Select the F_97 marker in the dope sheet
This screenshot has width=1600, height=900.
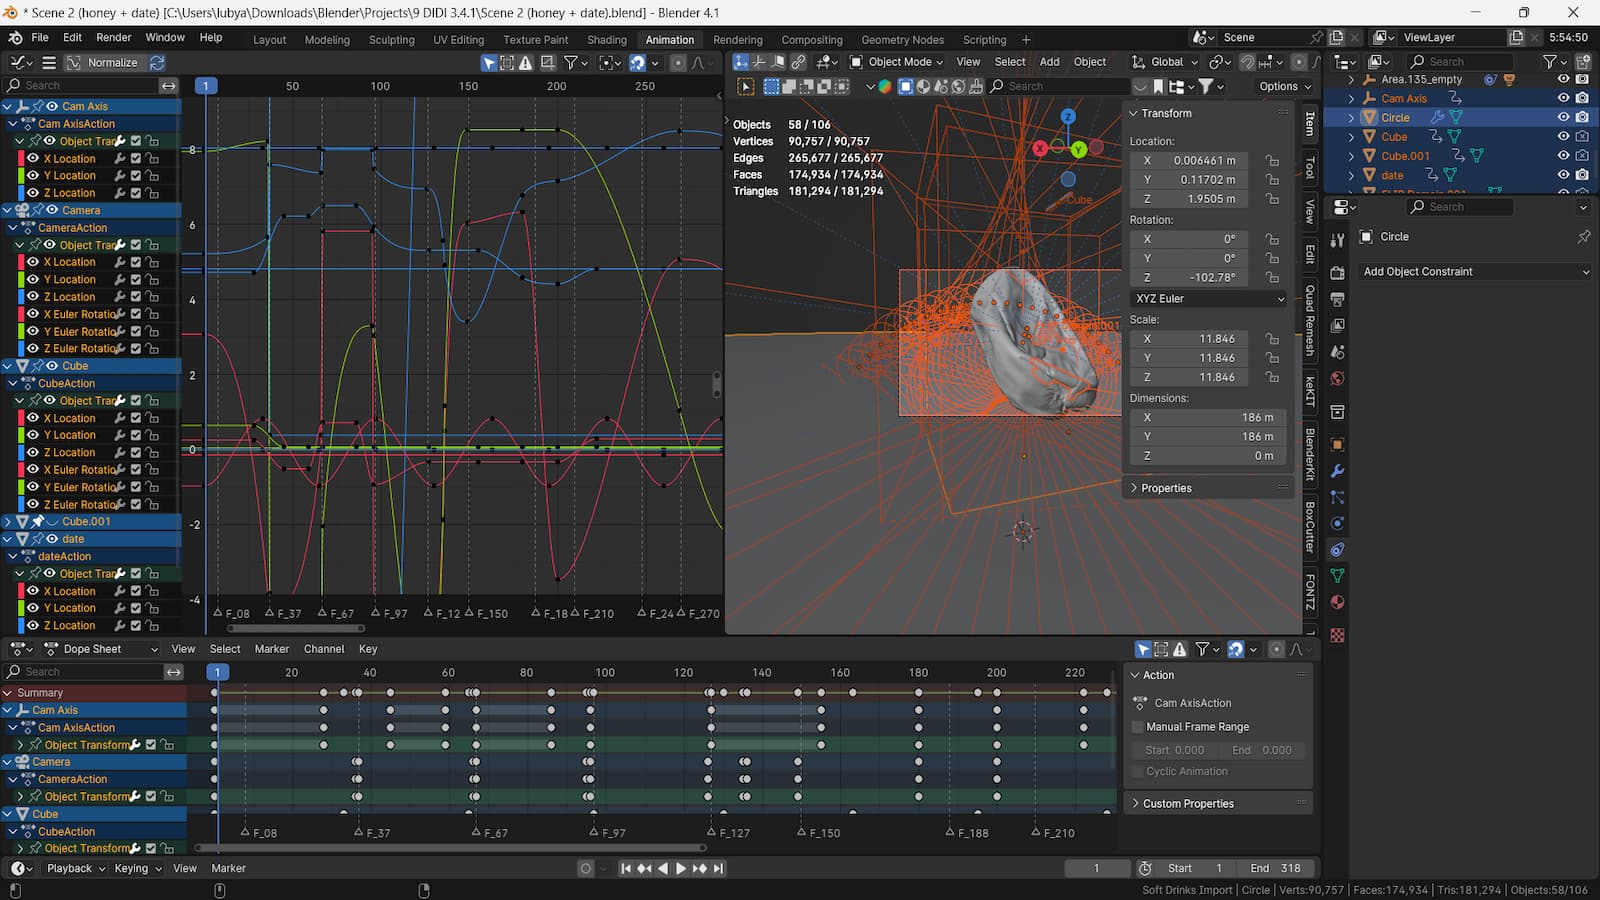coord(594,832)
